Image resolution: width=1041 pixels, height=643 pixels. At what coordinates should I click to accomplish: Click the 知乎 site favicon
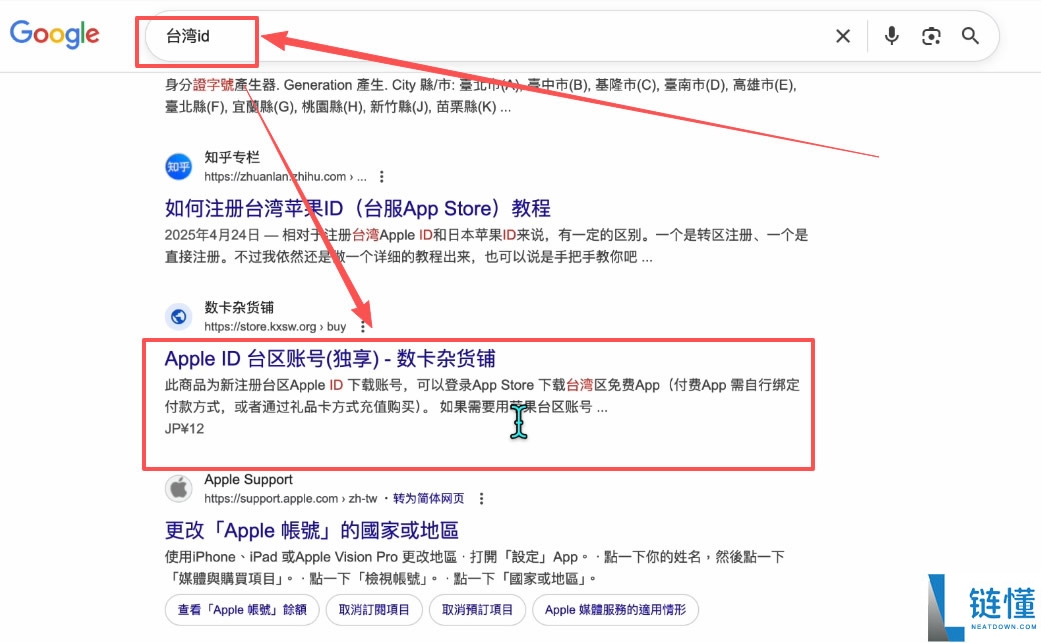tap(179, 167)
